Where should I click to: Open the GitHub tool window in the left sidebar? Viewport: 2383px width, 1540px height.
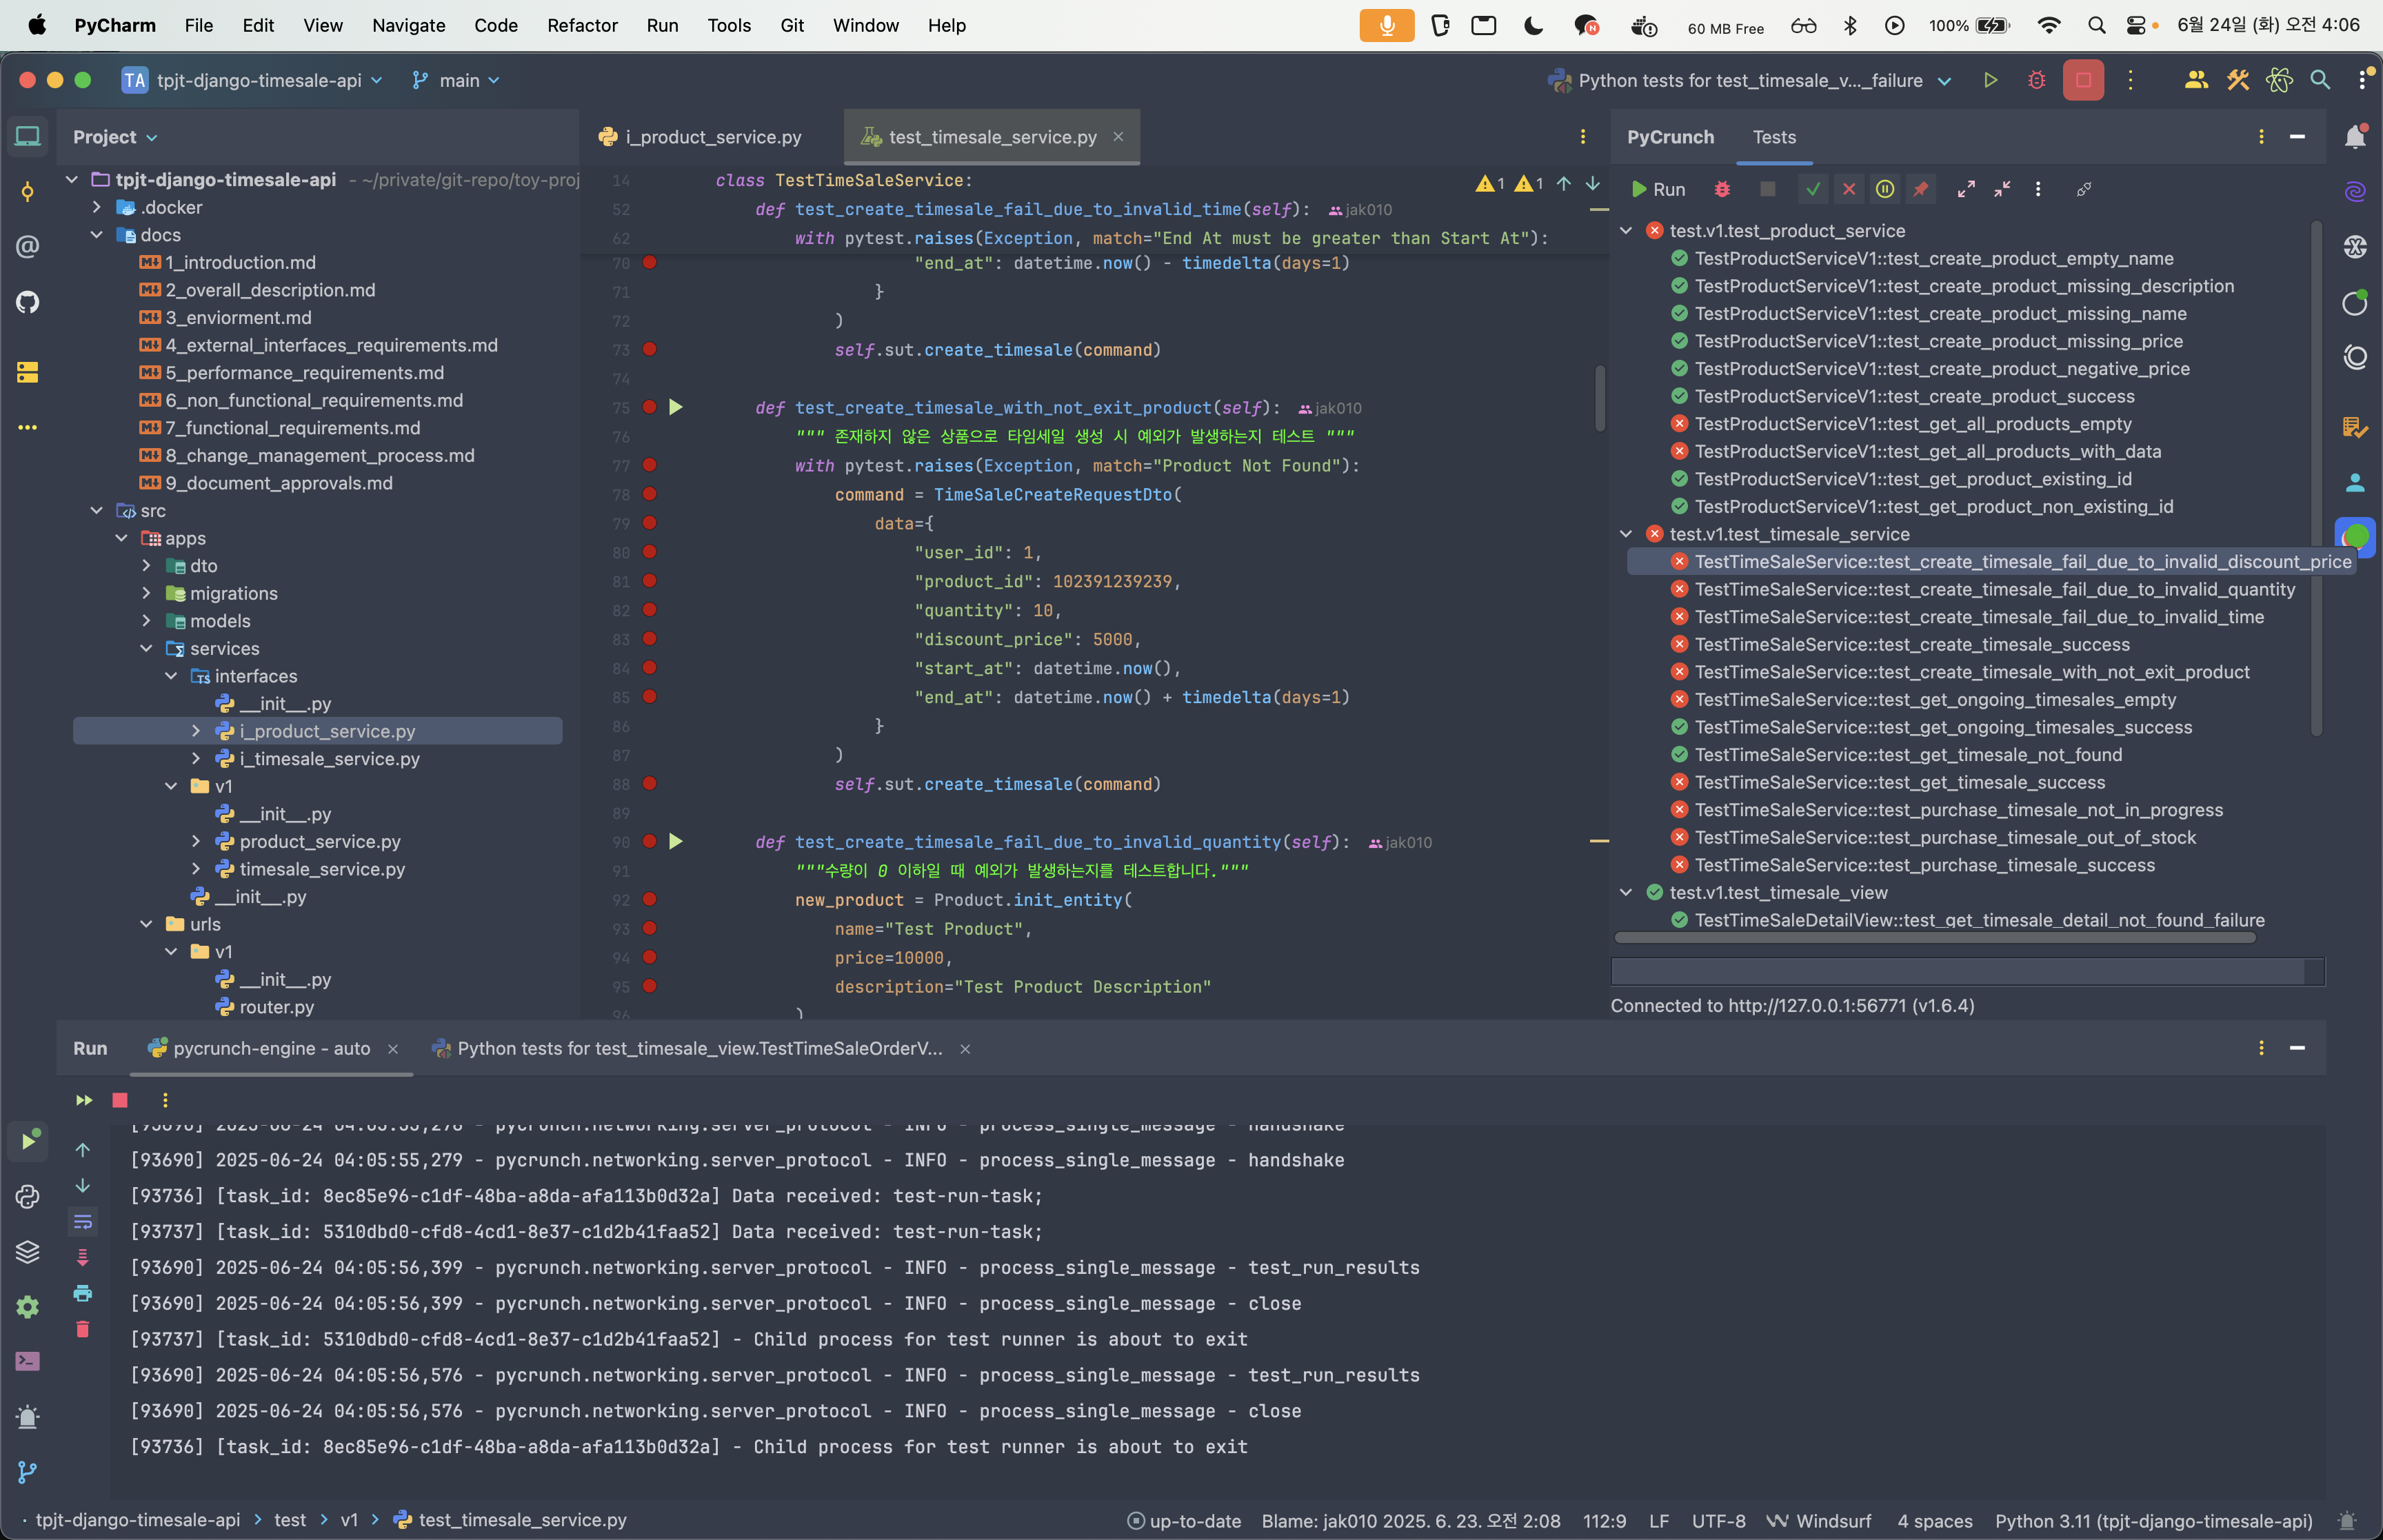coord(28,302)
